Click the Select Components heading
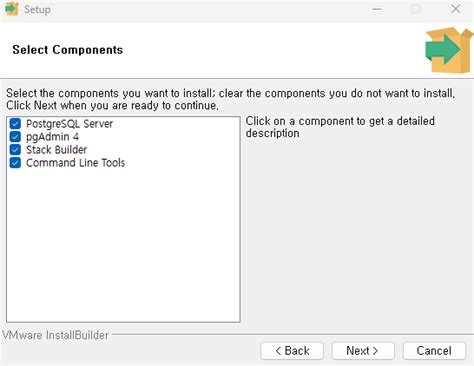This screenshot has width=474, height=366. [68, 50]
